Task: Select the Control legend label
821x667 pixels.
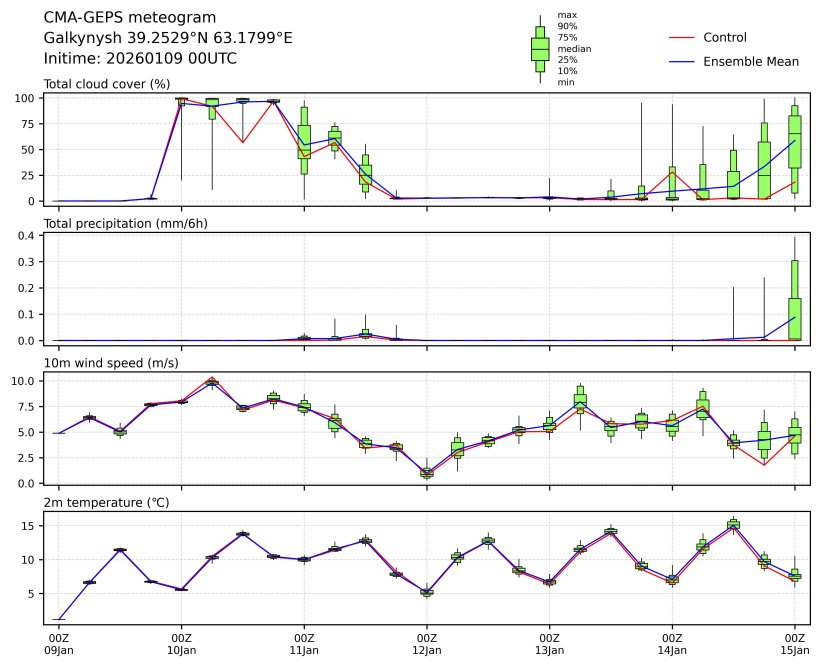Action: (725, 38)
